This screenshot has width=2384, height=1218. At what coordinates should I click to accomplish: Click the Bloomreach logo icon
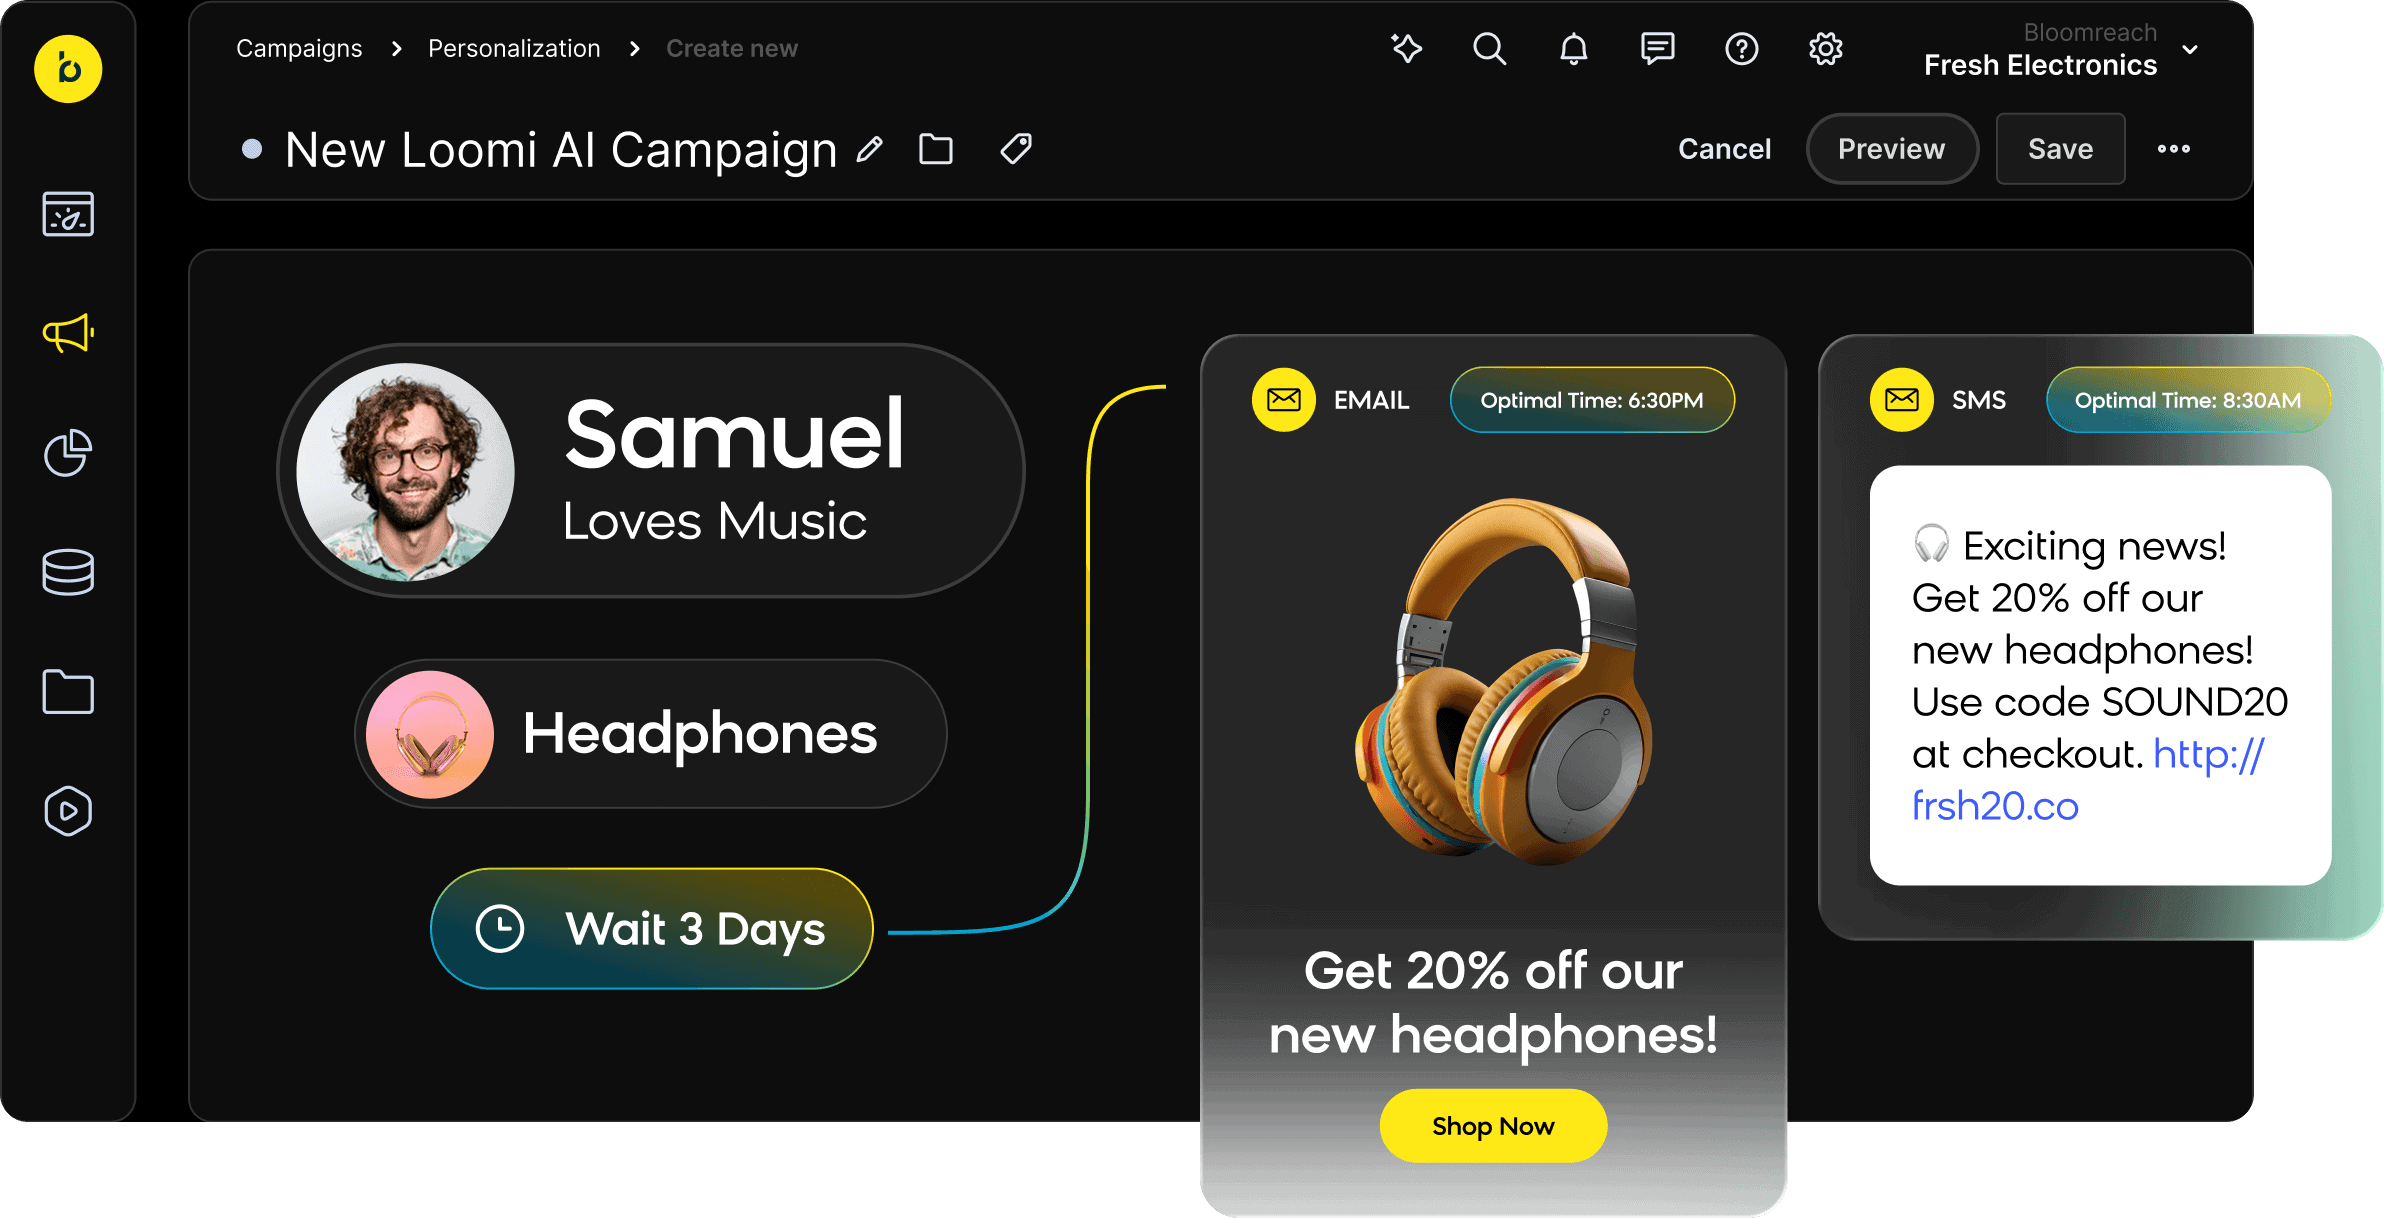pyautogui.click(x=68, y=69)
